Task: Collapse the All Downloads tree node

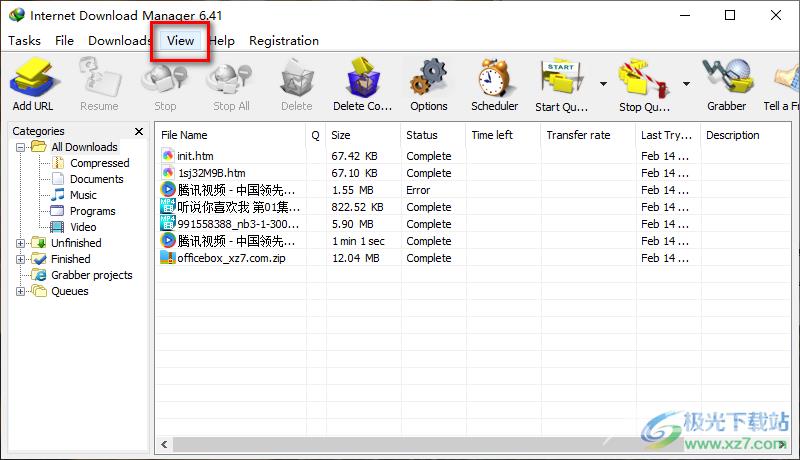Action: coord(20,147)
